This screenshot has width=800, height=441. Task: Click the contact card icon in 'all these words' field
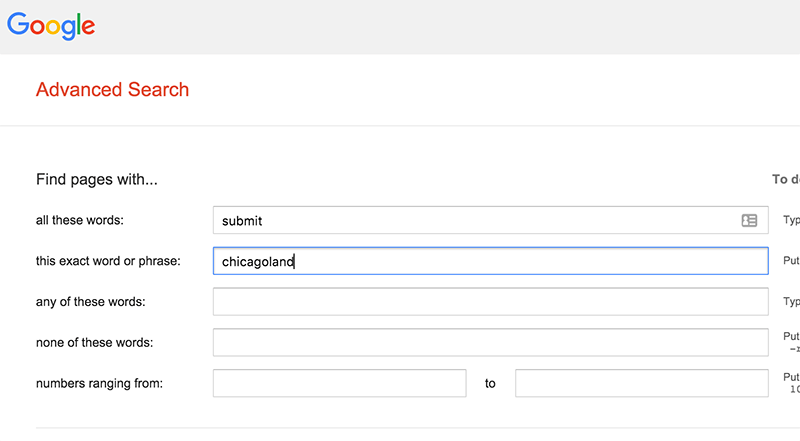point(749,220)
